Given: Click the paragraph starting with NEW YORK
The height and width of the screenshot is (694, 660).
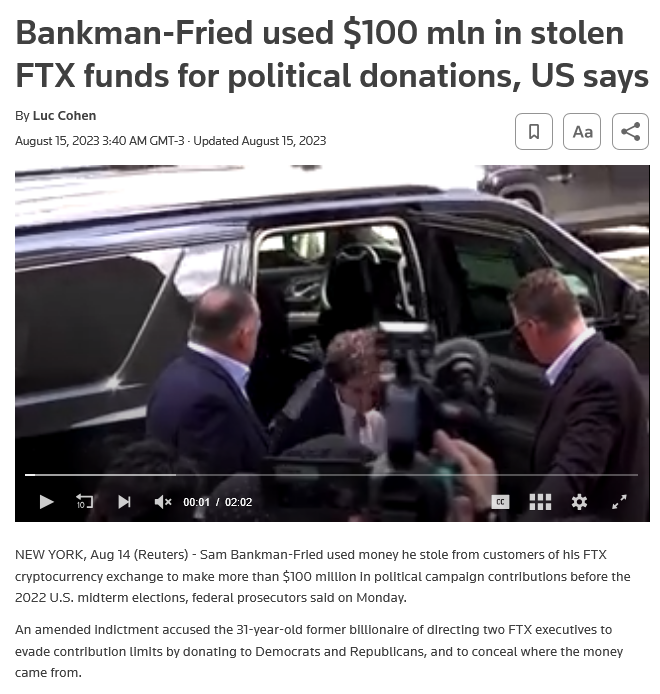Looking at the screenshot, I should (x=323, y=576).
